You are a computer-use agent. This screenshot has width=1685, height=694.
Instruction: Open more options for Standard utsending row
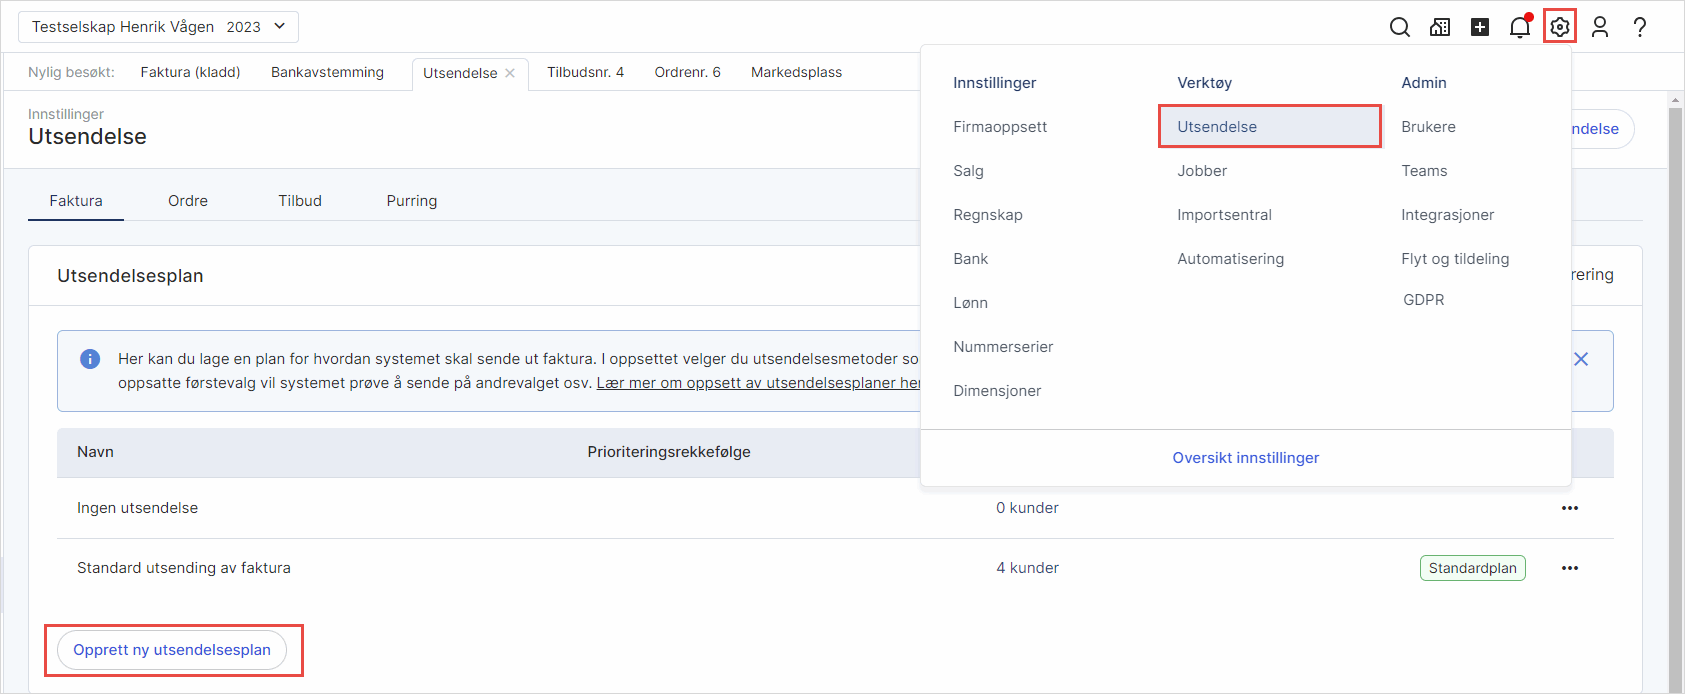1570,568
